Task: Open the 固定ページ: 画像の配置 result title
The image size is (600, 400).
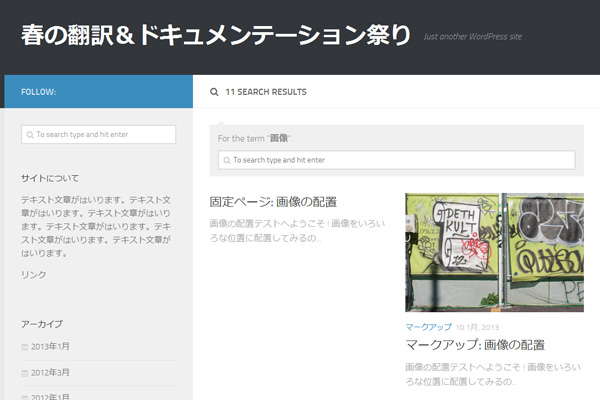Action: coord(273,202)
